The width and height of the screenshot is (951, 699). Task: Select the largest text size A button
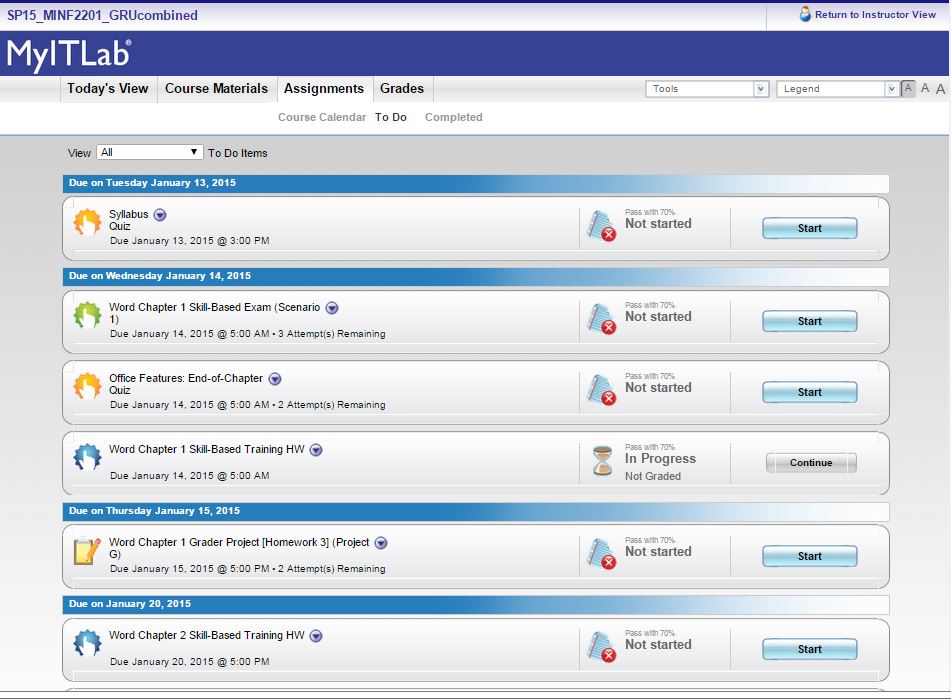pos(941,89)
